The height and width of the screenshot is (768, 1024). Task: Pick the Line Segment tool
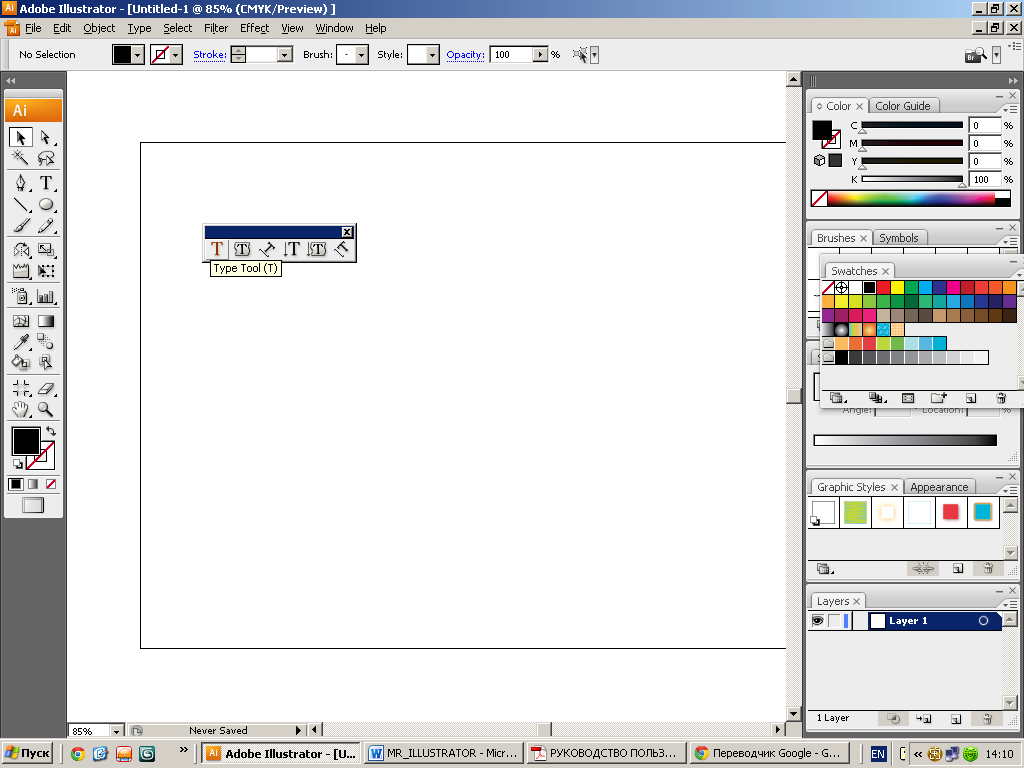20,204
